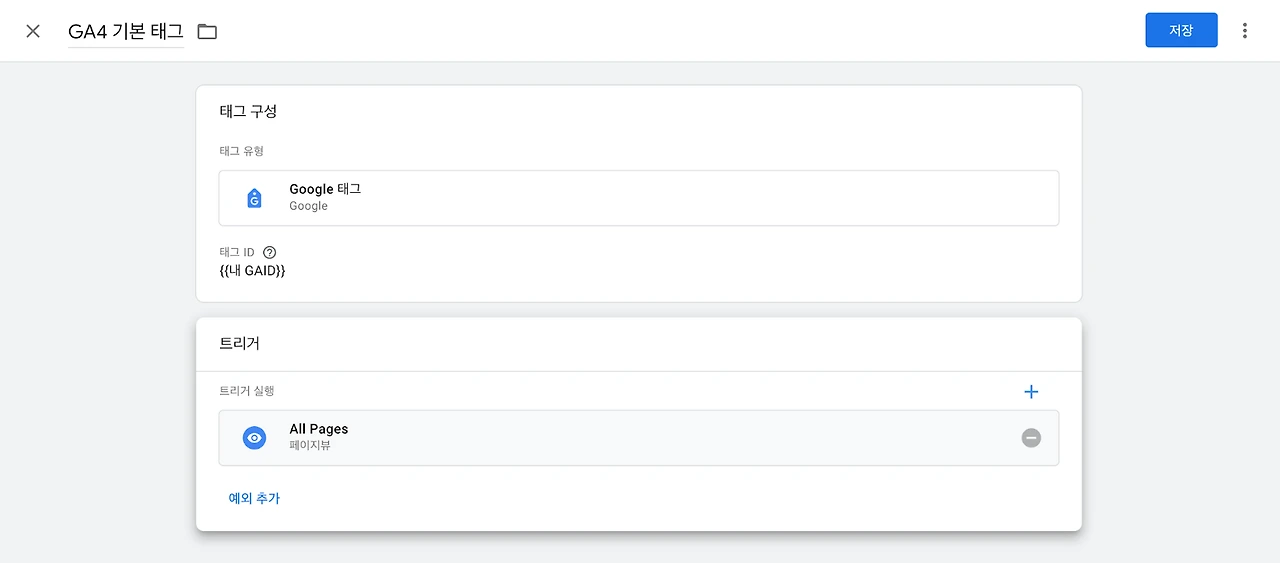Click the GA4 기본 태그 name field

[x=125, y=31]
